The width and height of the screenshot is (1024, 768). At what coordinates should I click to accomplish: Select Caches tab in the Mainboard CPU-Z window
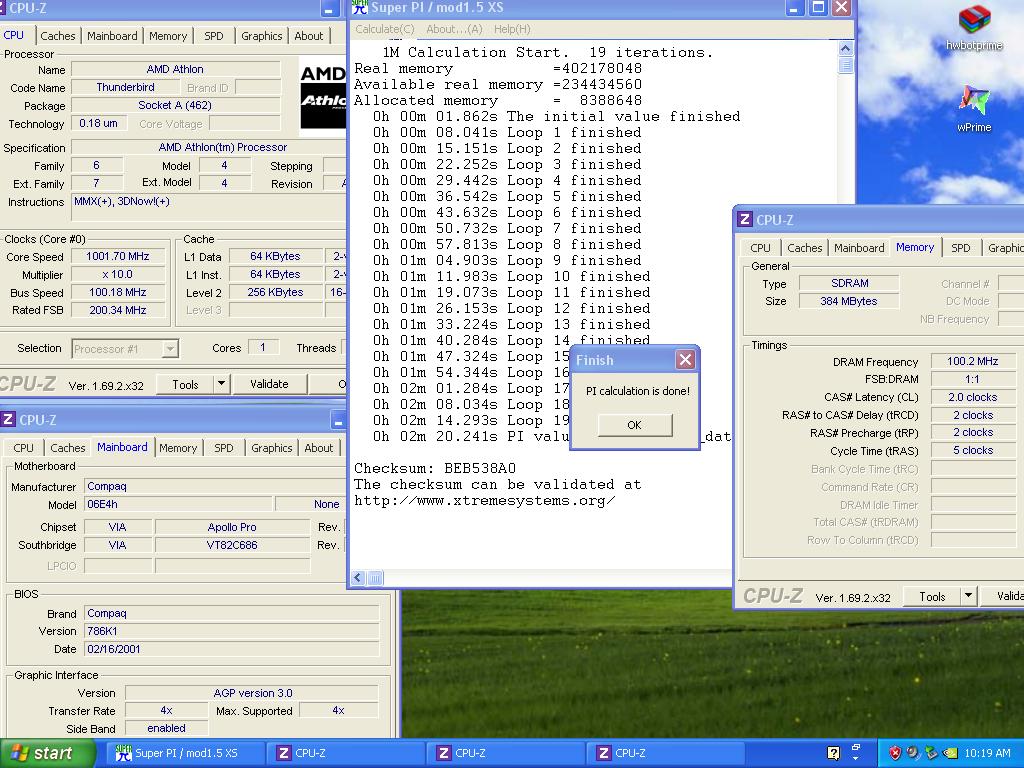[x=67, y=448]
